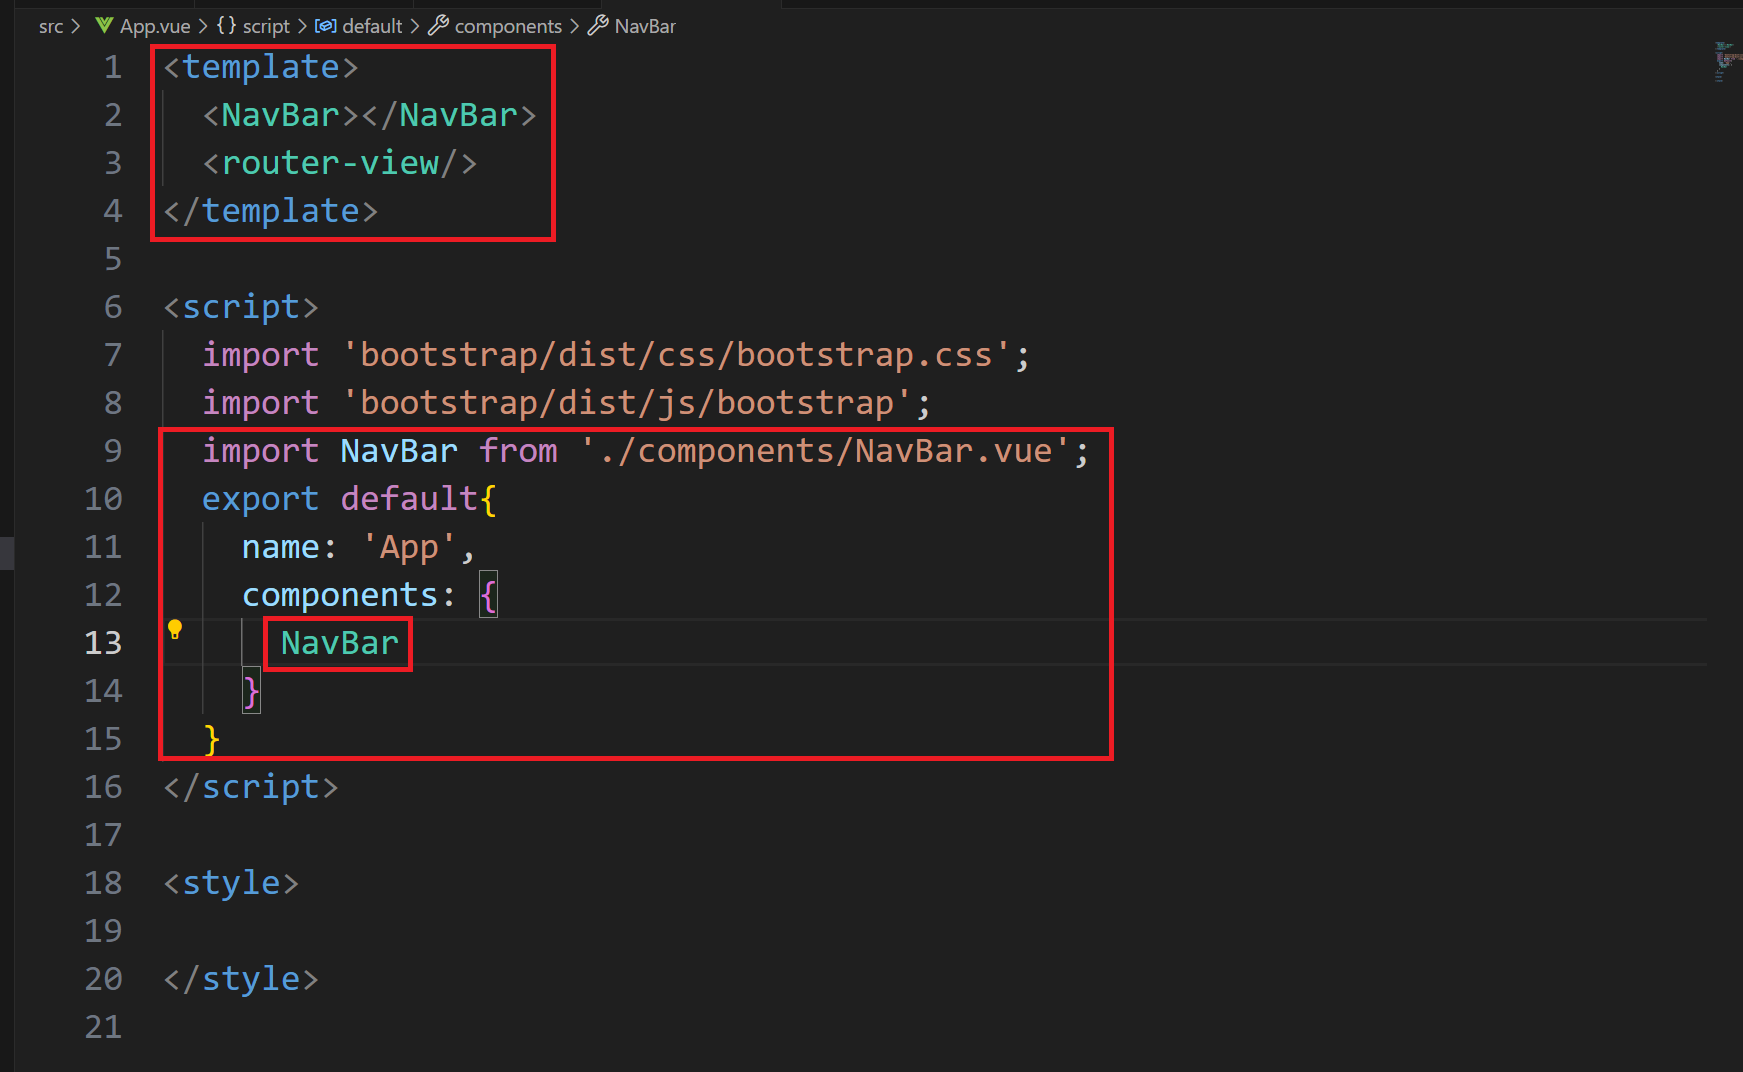The image size is (1743, 1072).
Task: Open the src folder breadcrumb
Action: pos(51,26)
